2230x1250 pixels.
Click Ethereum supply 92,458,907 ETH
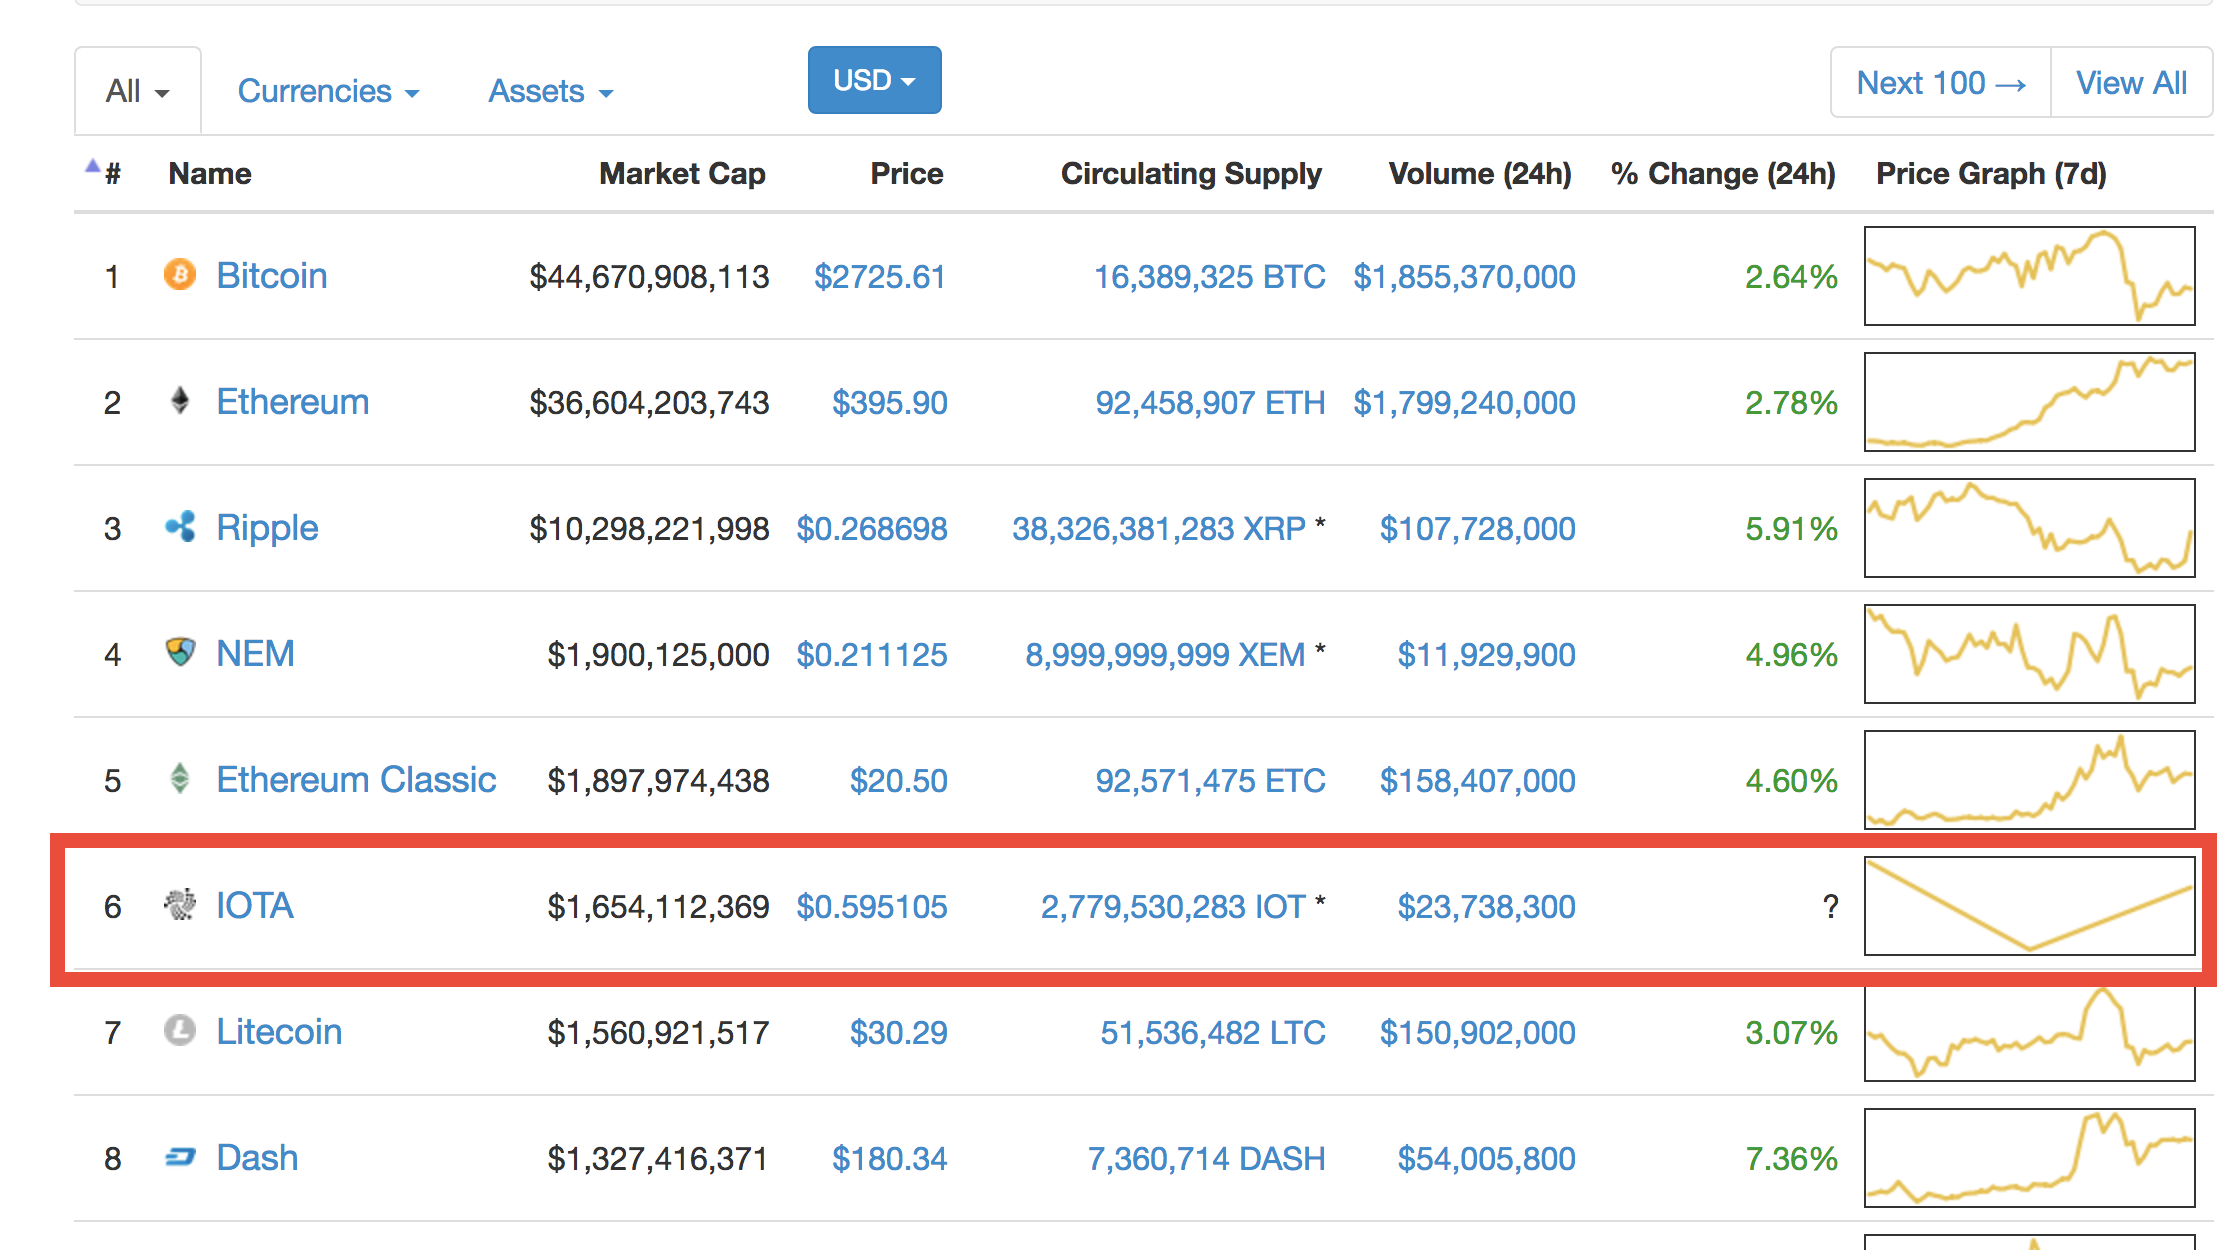(1210, 403)
